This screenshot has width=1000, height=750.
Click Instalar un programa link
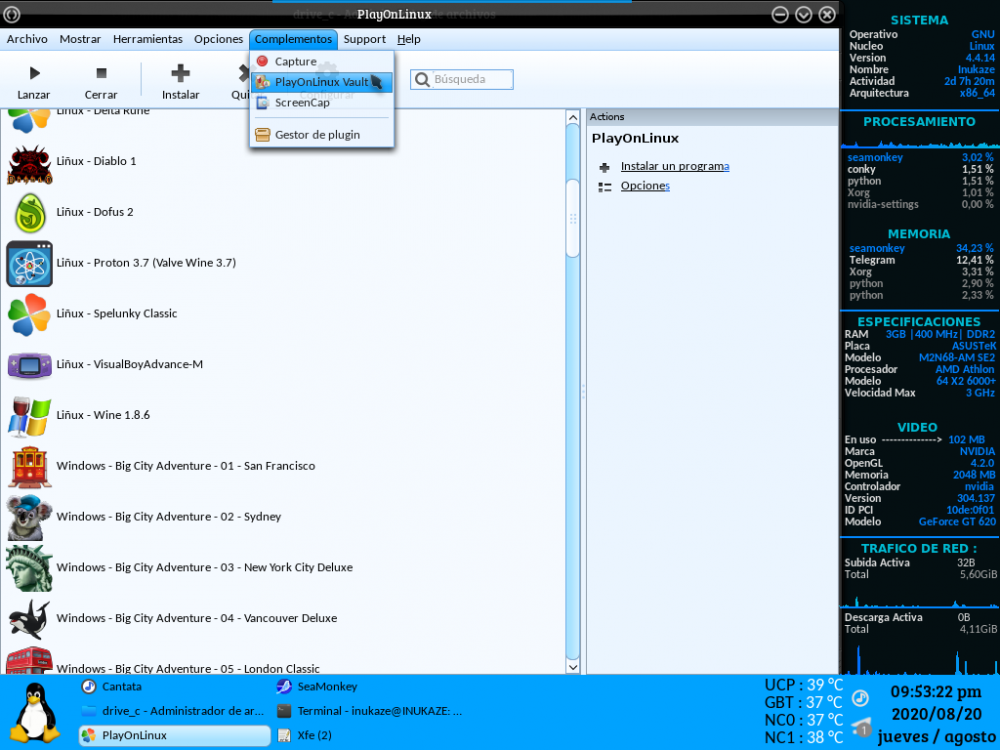click(x=674, y=166)
